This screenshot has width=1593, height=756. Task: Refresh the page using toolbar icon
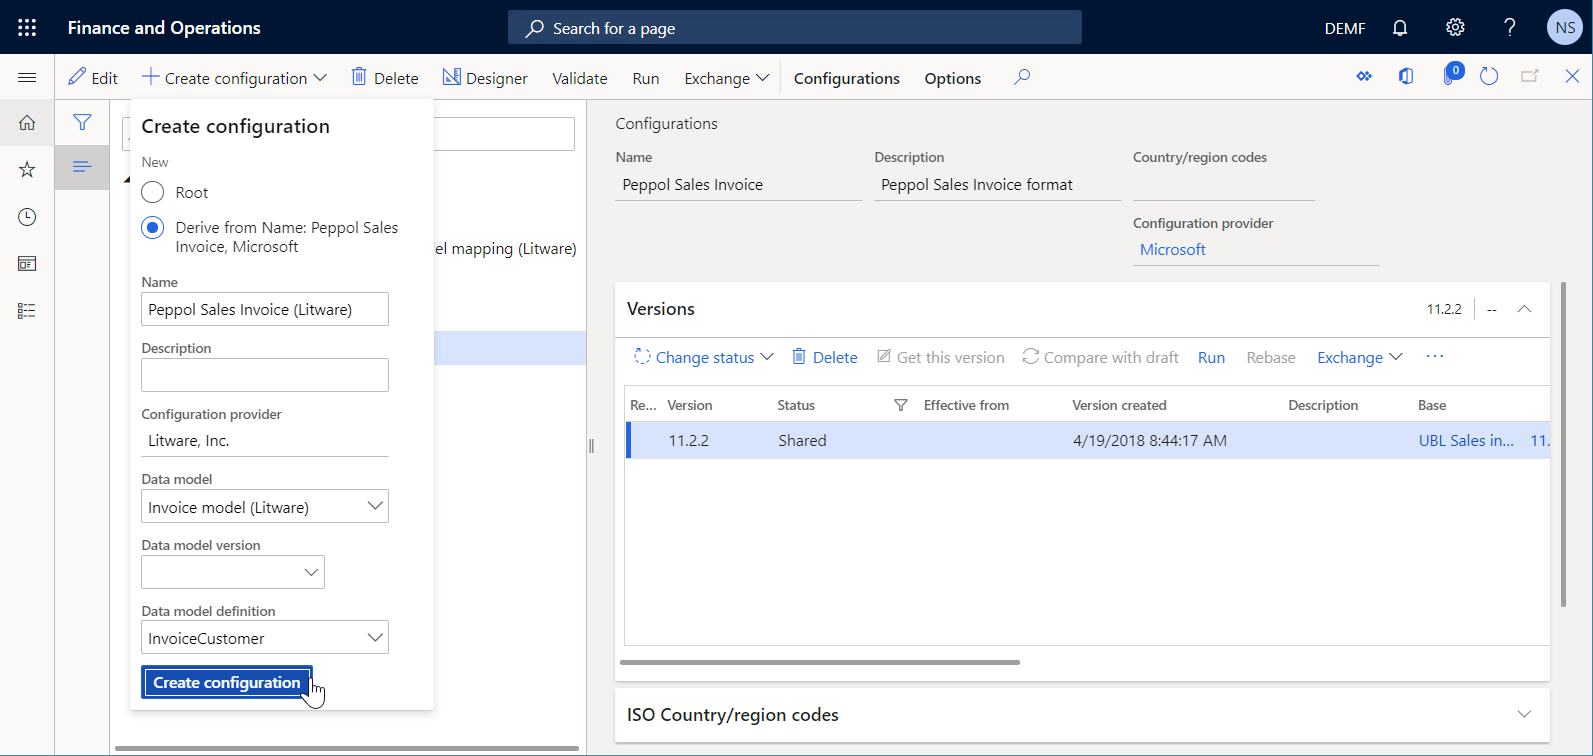pos(1489,77)
